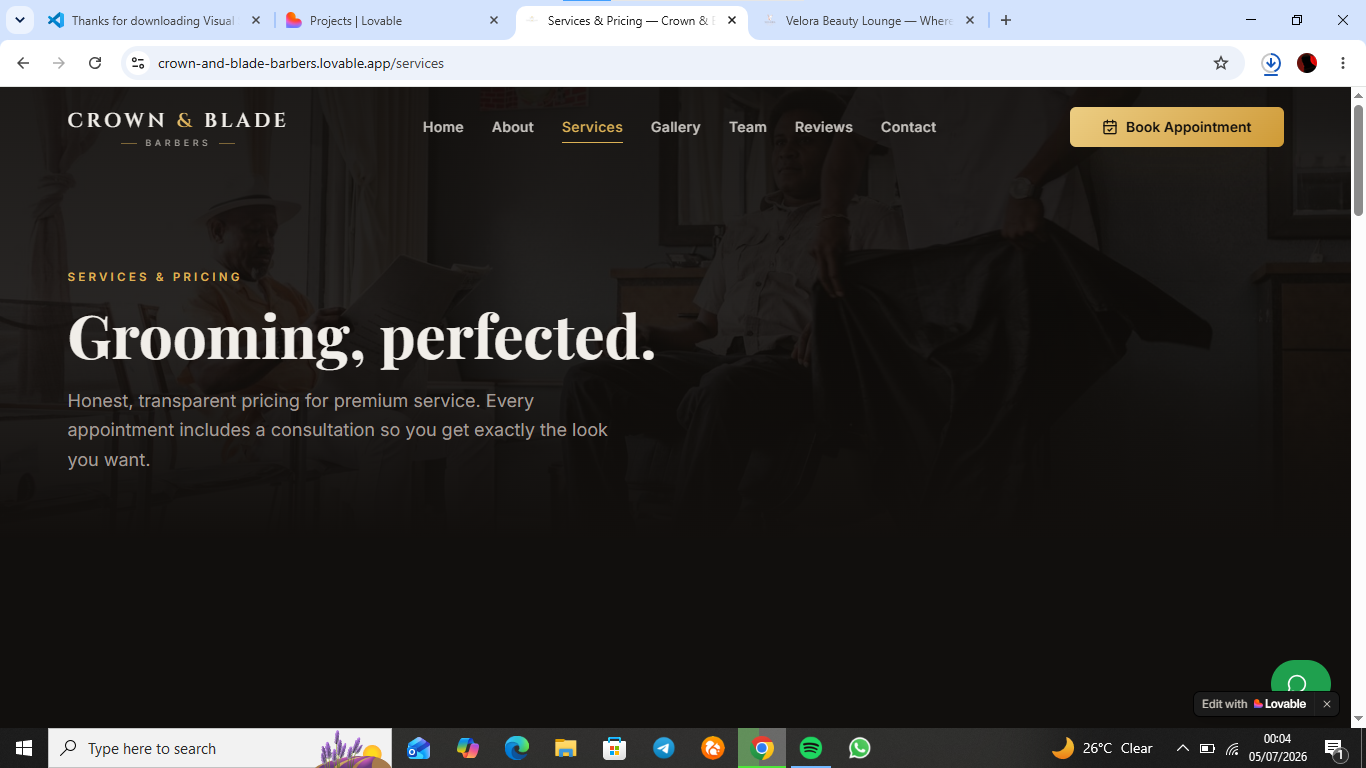Click the SERVICES & PRICING label

[155, 277]
